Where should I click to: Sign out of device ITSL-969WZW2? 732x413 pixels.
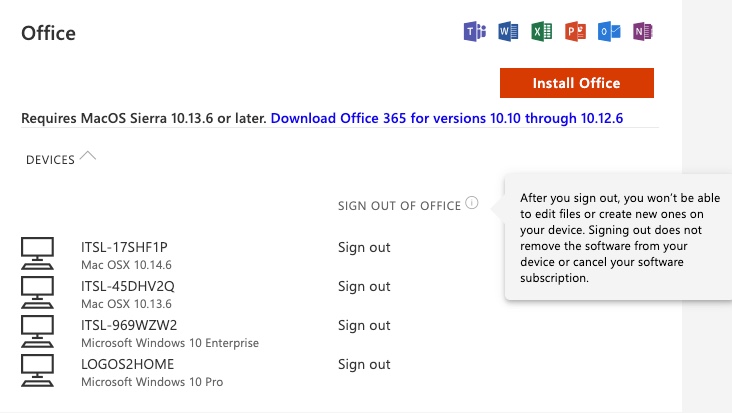(364, 325)
